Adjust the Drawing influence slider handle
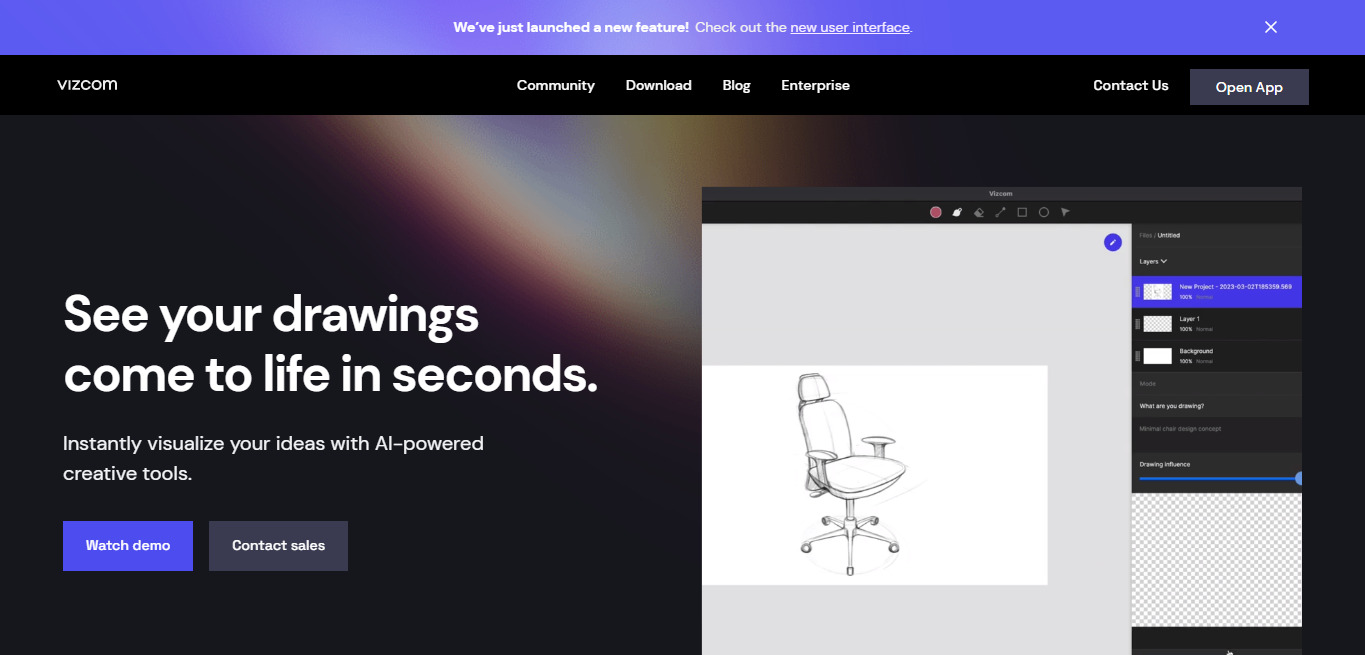The height and width of the screenshot is (655, 1365). point(1299,479)
